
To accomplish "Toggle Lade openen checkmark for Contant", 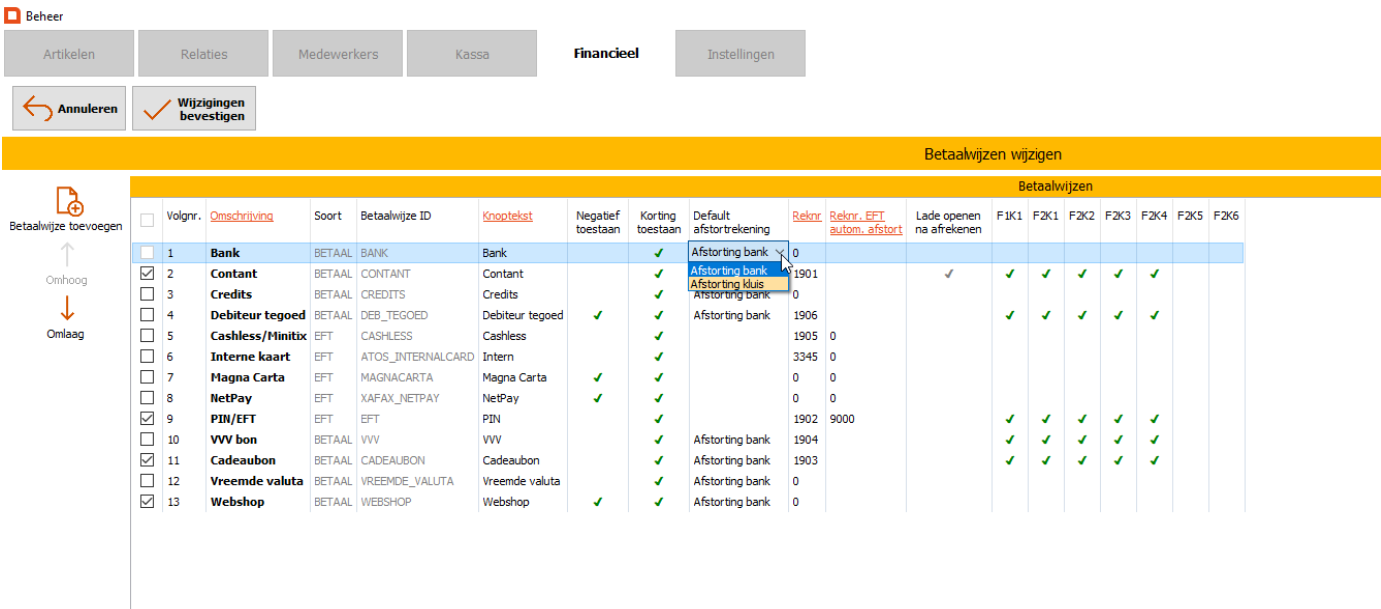I will tap(948, 274).
